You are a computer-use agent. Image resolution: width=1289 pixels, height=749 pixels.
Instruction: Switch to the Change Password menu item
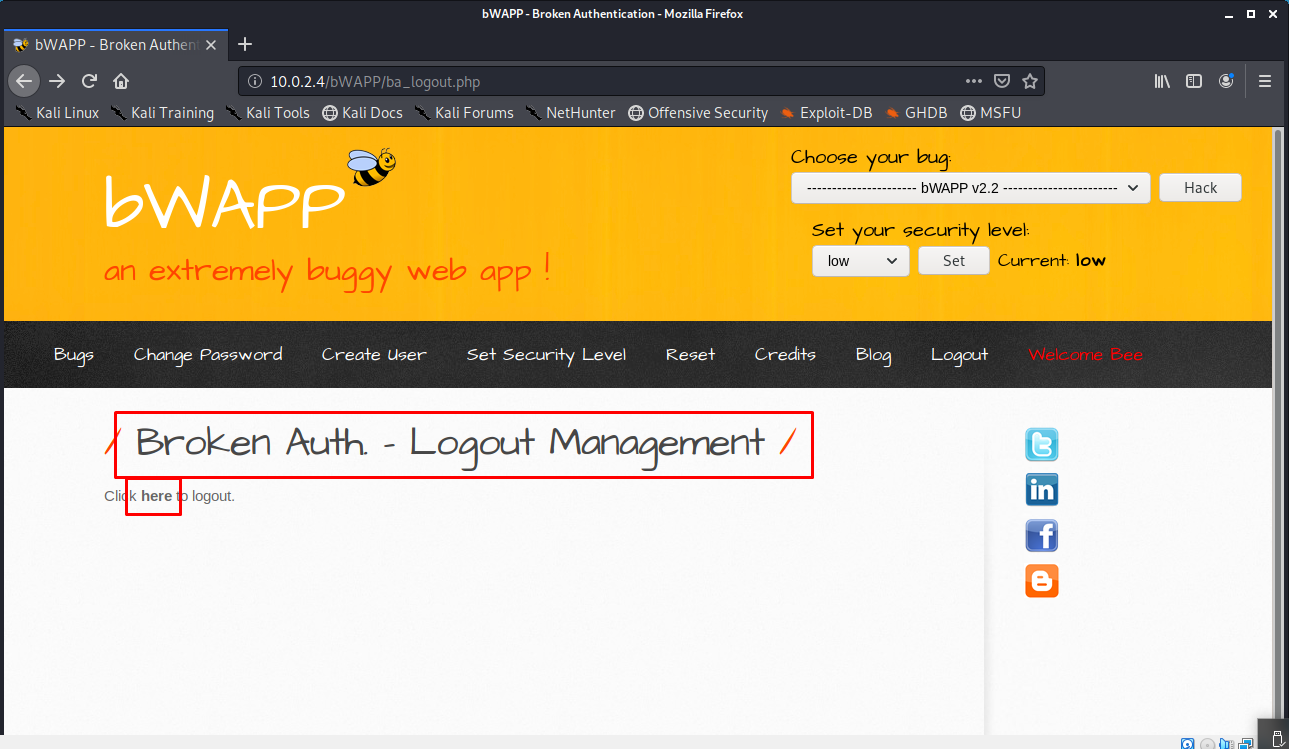(207, 354)
